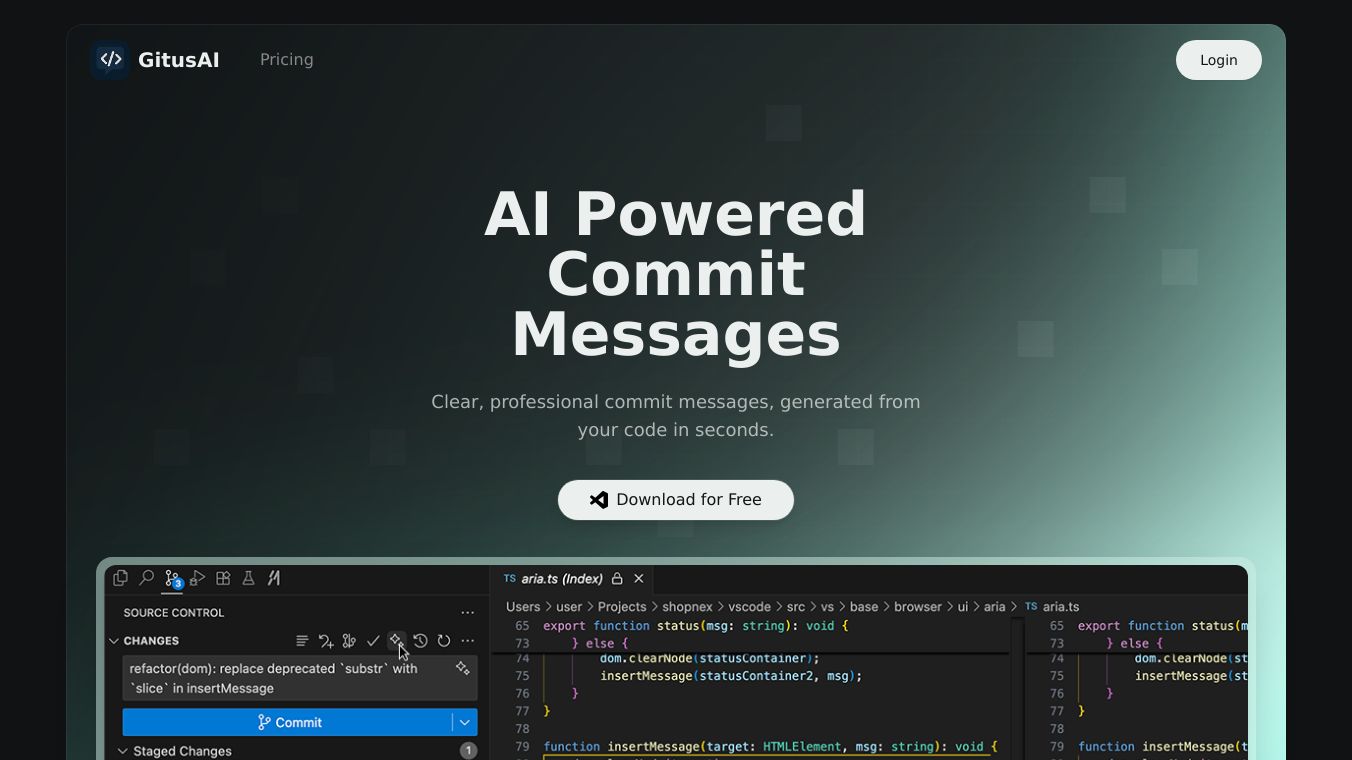Click the Login button

point(1219,60)
